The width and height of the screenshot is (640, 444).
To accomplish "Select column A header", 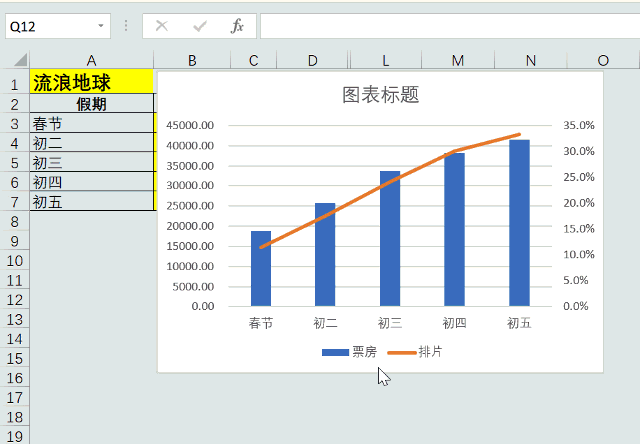I will click(x=91, y=60).
